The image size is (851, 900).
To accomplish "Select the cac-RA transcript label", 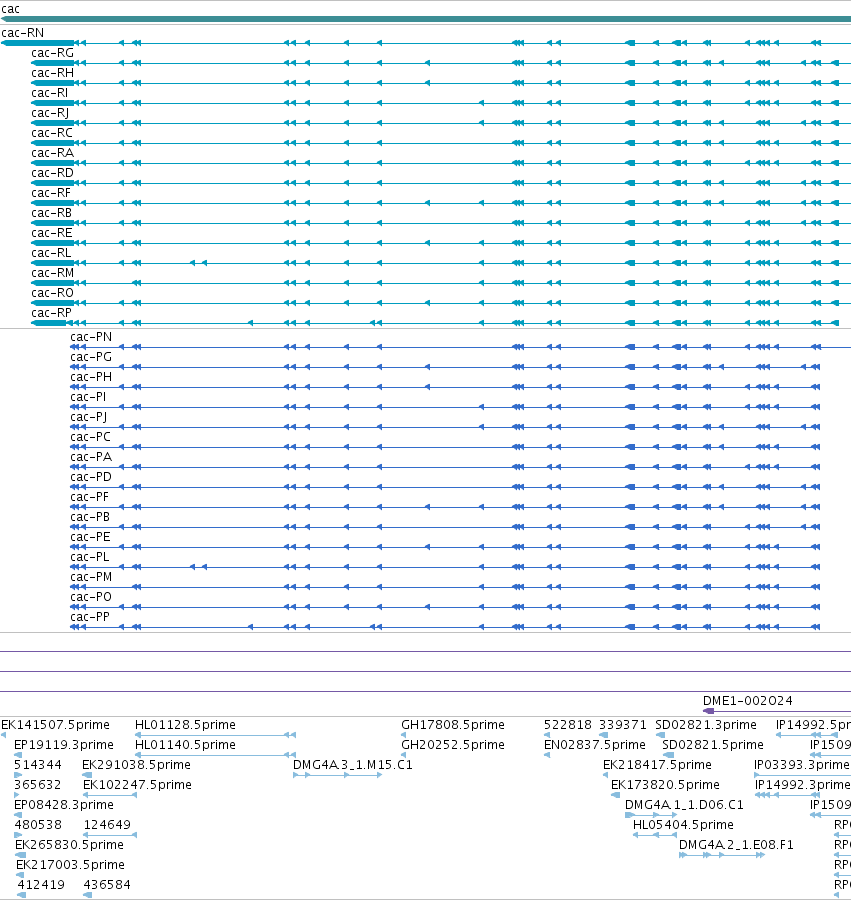I will (52, 153).
